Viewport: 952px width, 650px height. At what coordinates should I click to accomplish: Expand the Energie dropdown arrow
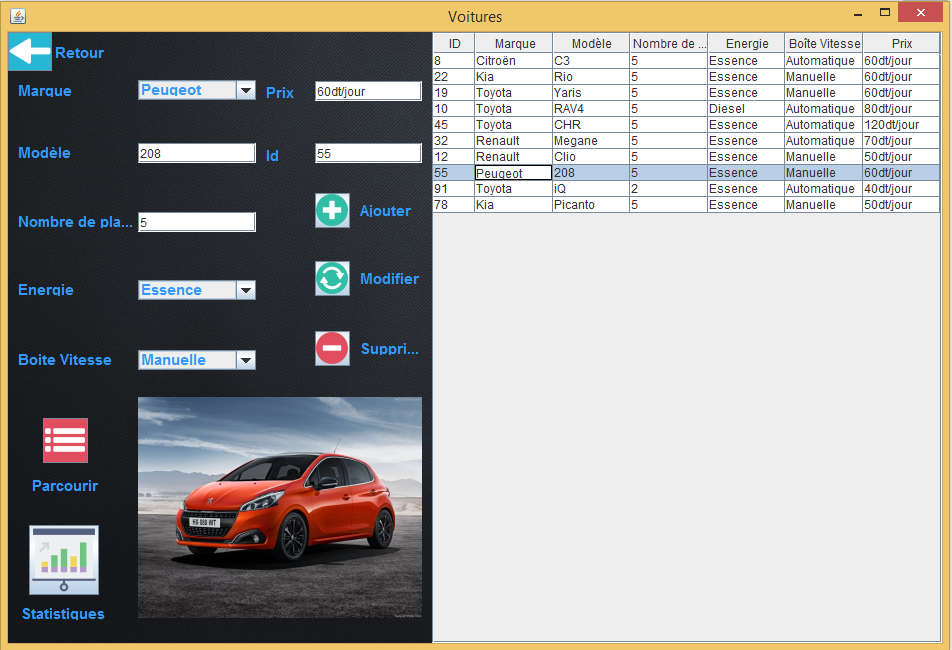point(246,290)
